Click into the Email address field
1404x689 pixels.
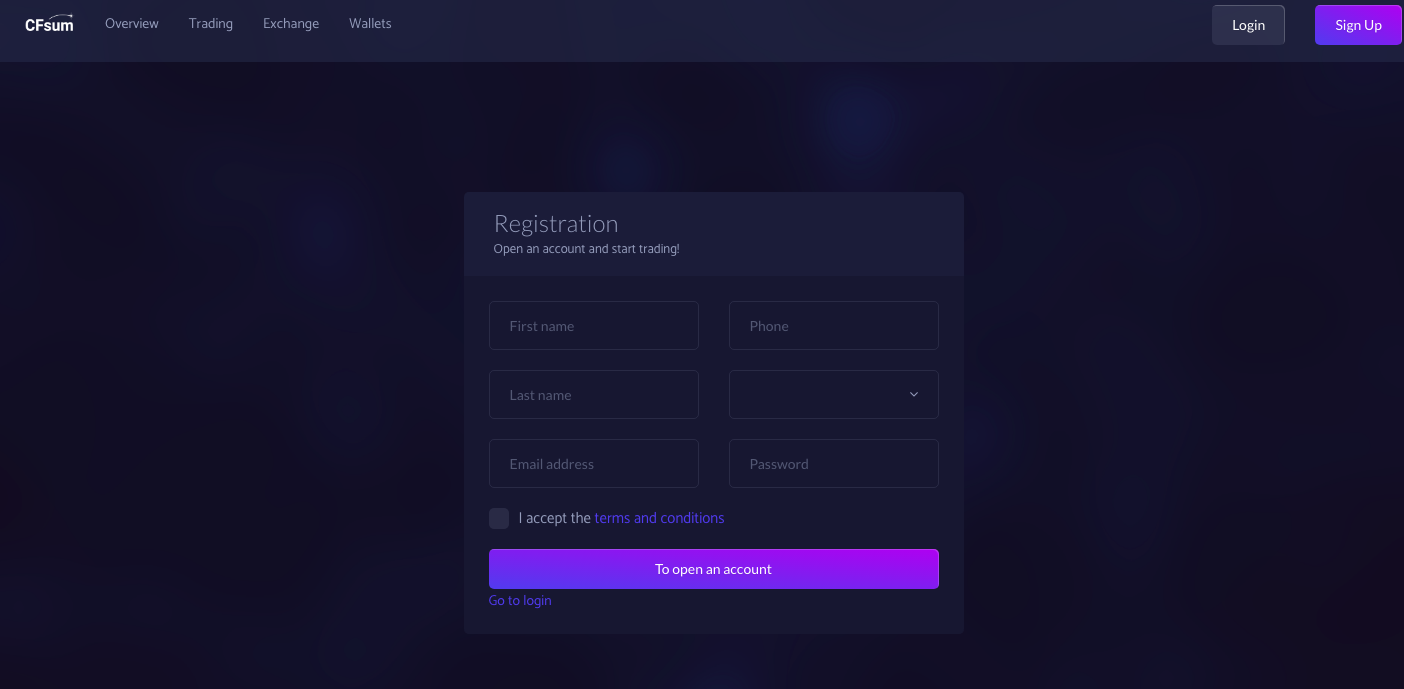click(594, 464)
